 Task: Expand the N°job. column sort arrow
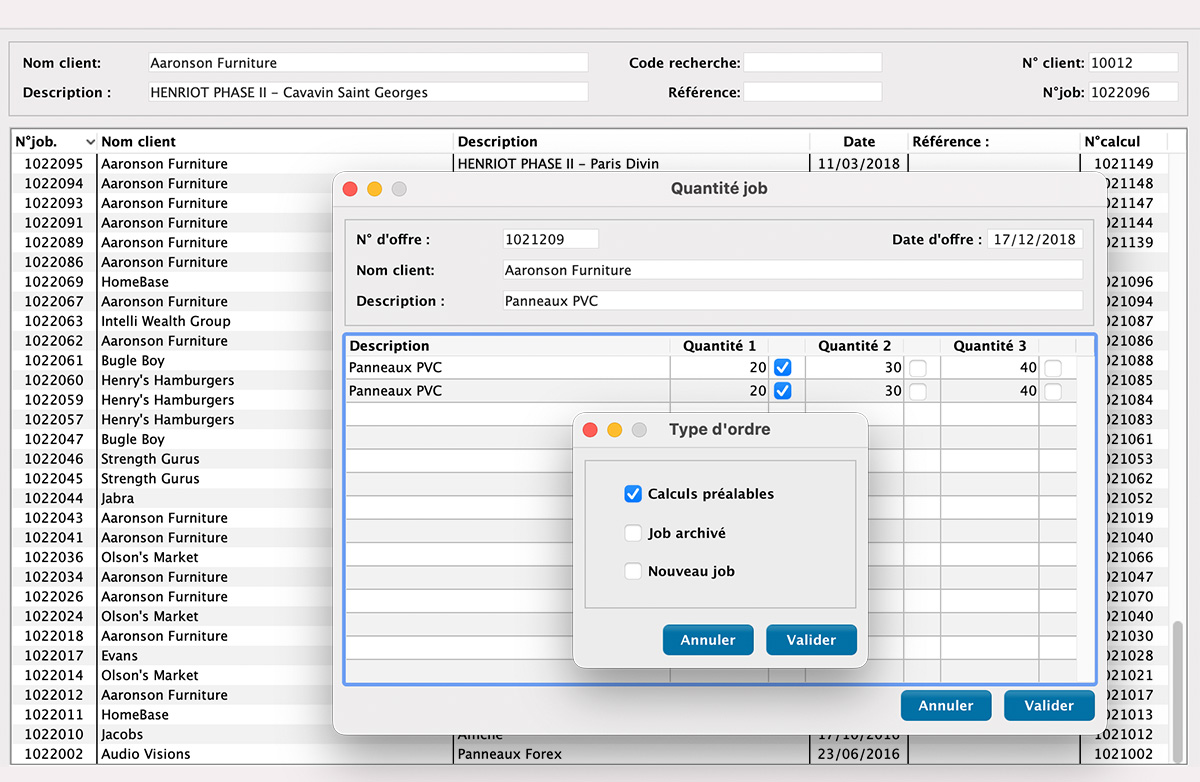pyautogui.click(x=90, y=142)
